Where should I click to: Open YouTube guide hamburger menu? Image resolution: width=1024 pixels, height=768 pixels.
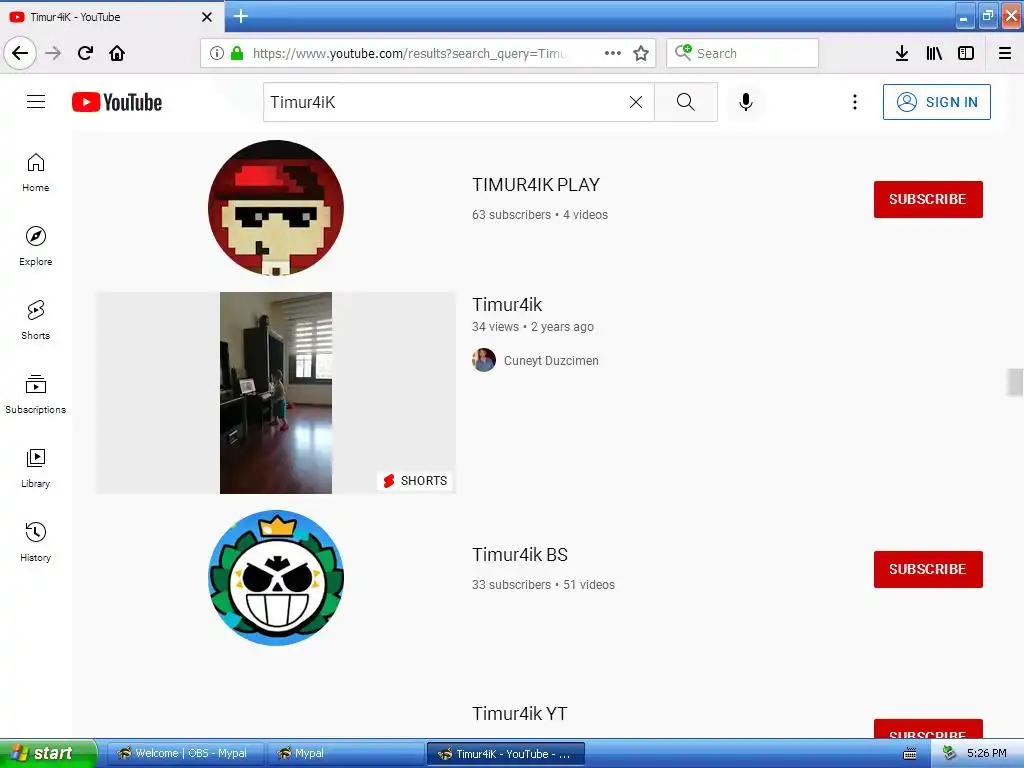click(x=36, y=102)
